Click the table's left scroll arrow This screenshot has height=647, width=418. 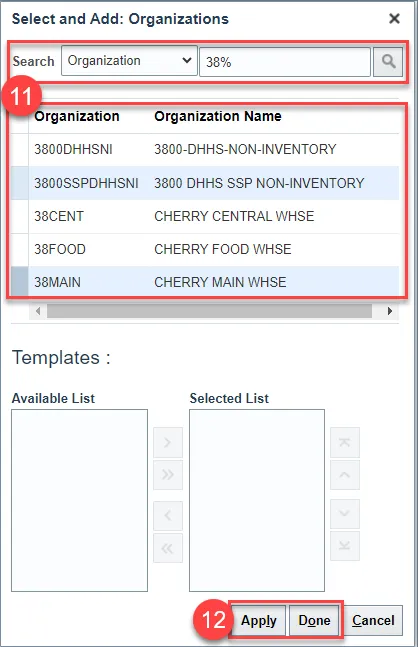click(38, 311)
